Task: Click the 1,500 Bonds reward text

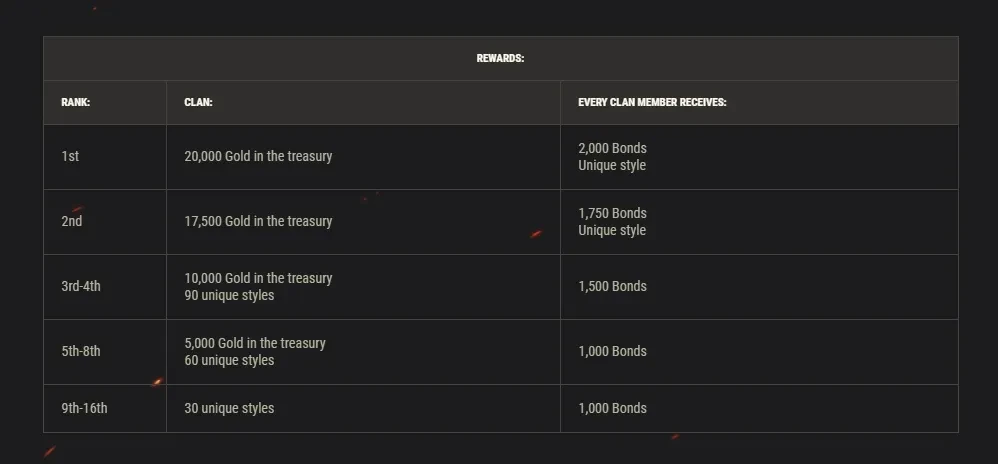Action: pos(612,286)
